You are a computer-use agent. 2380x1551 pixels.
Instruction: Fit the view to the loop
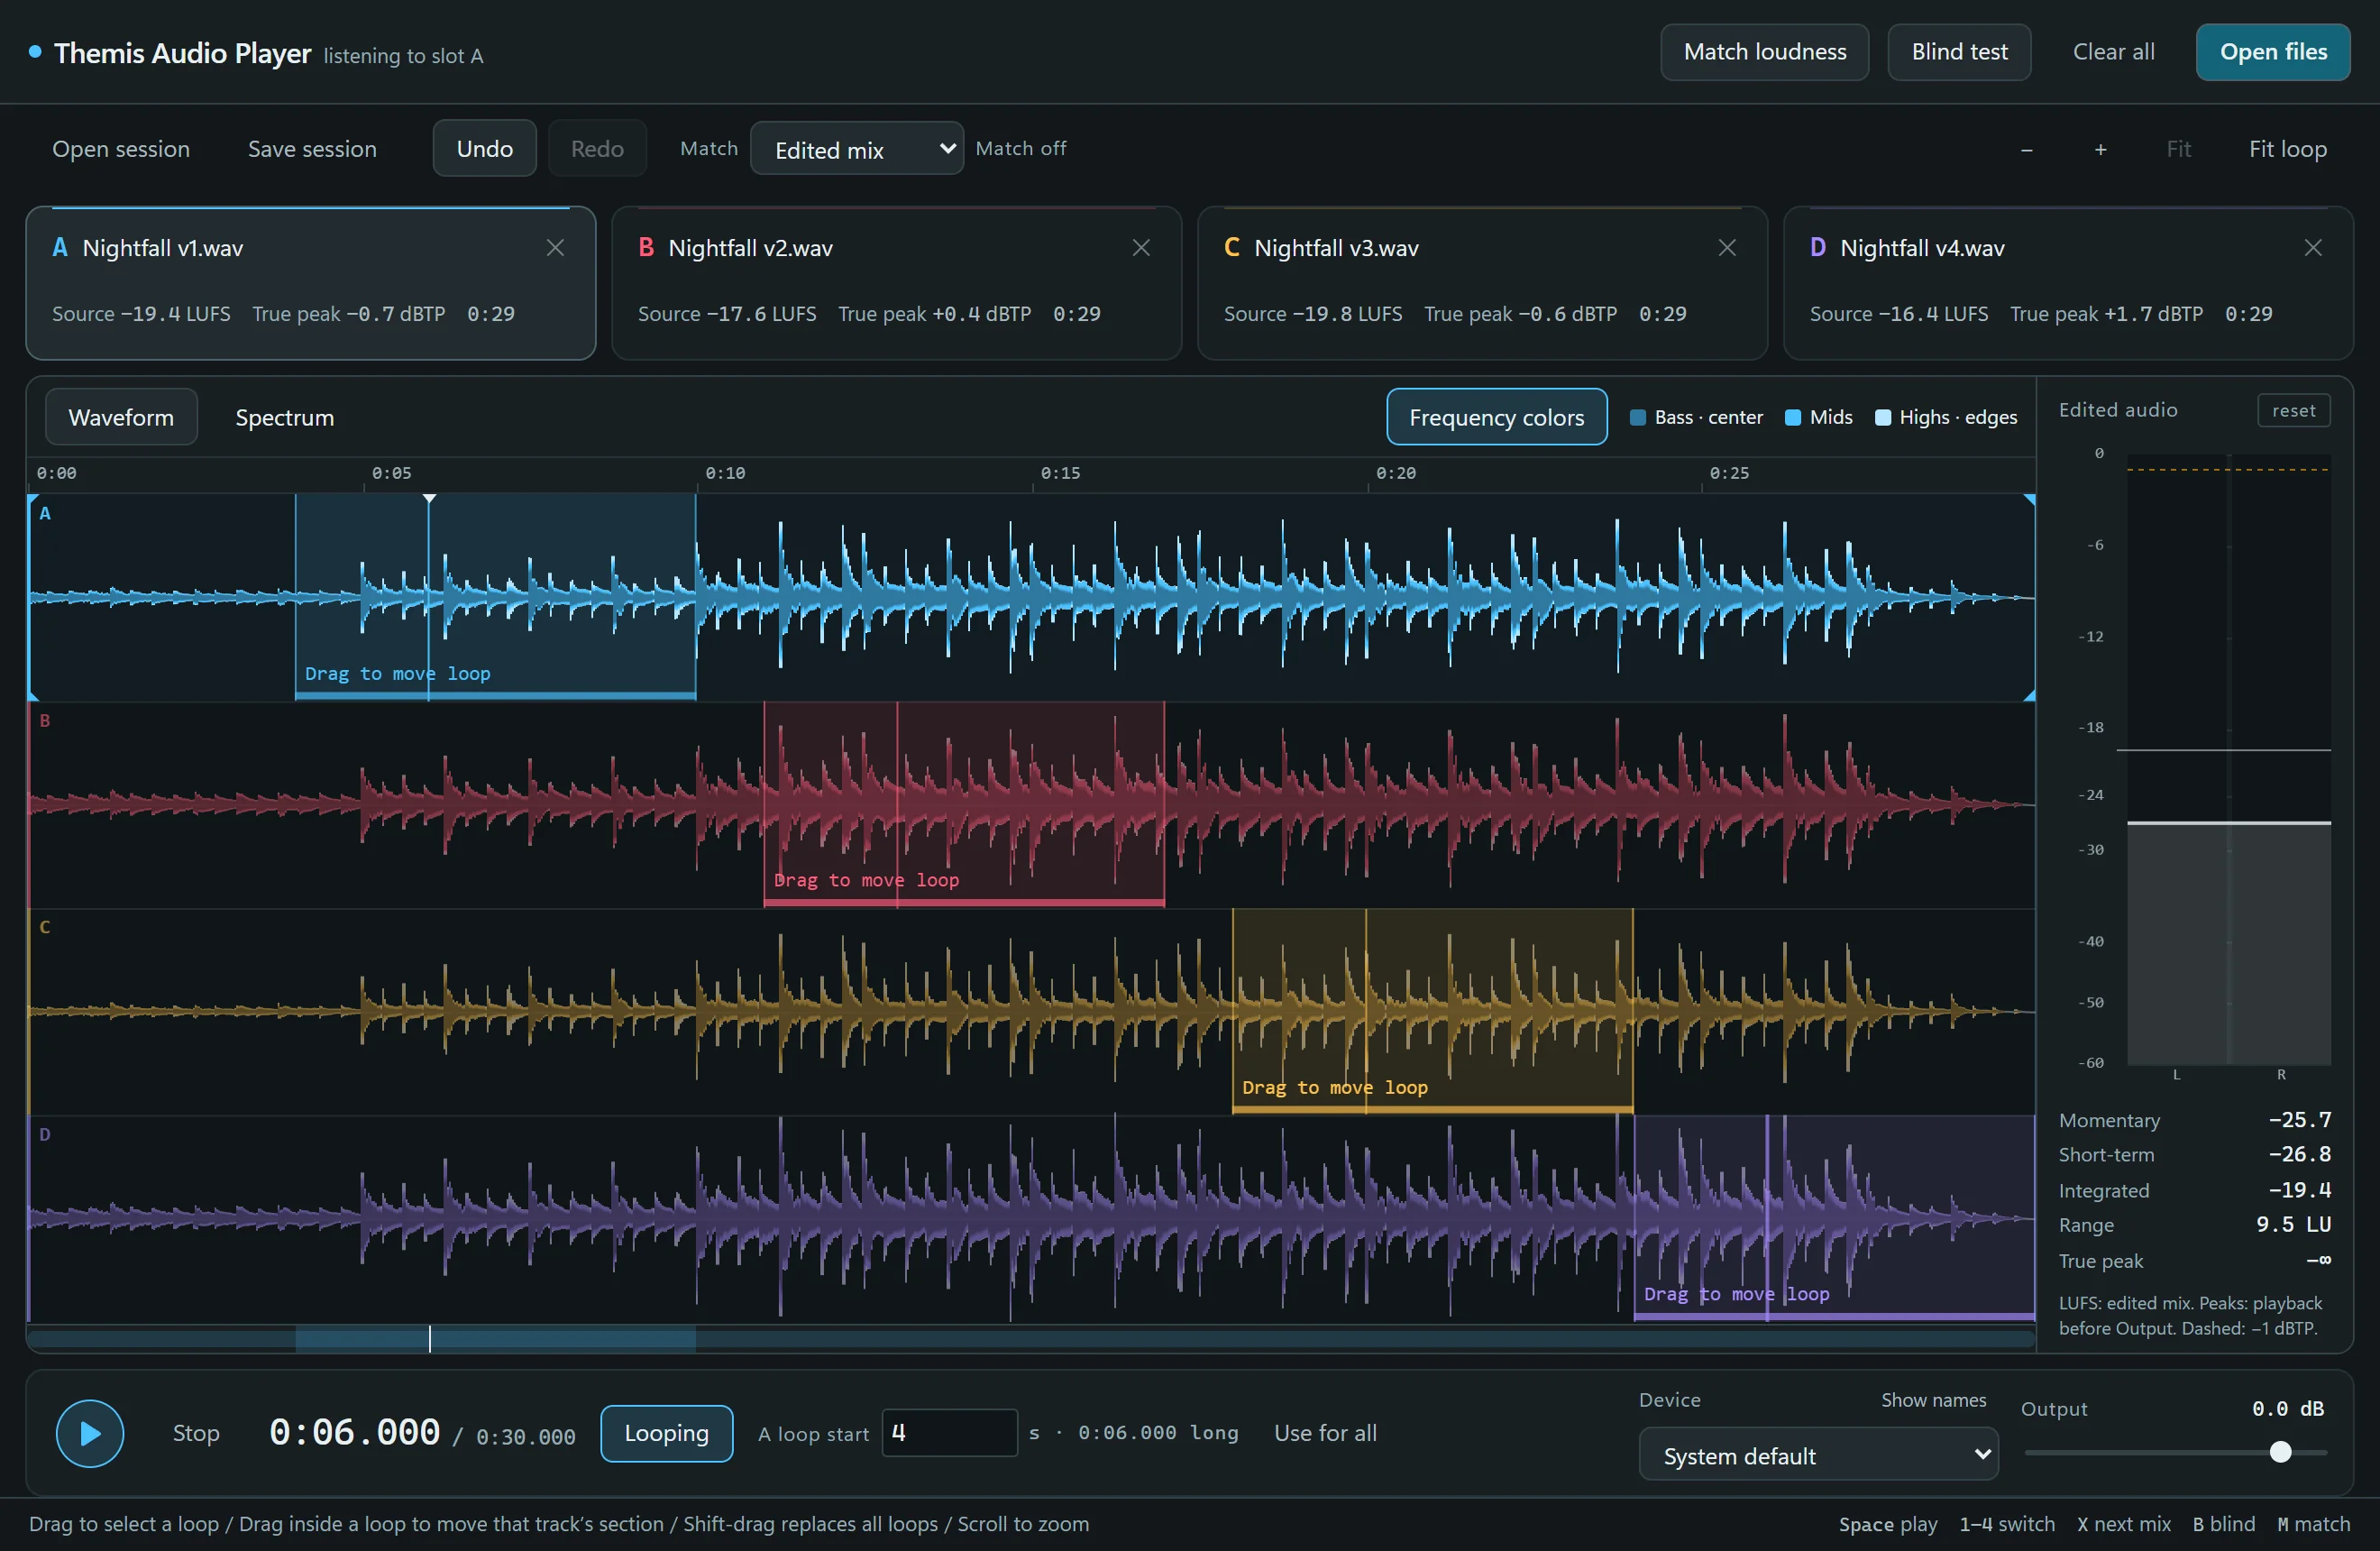2287,149
